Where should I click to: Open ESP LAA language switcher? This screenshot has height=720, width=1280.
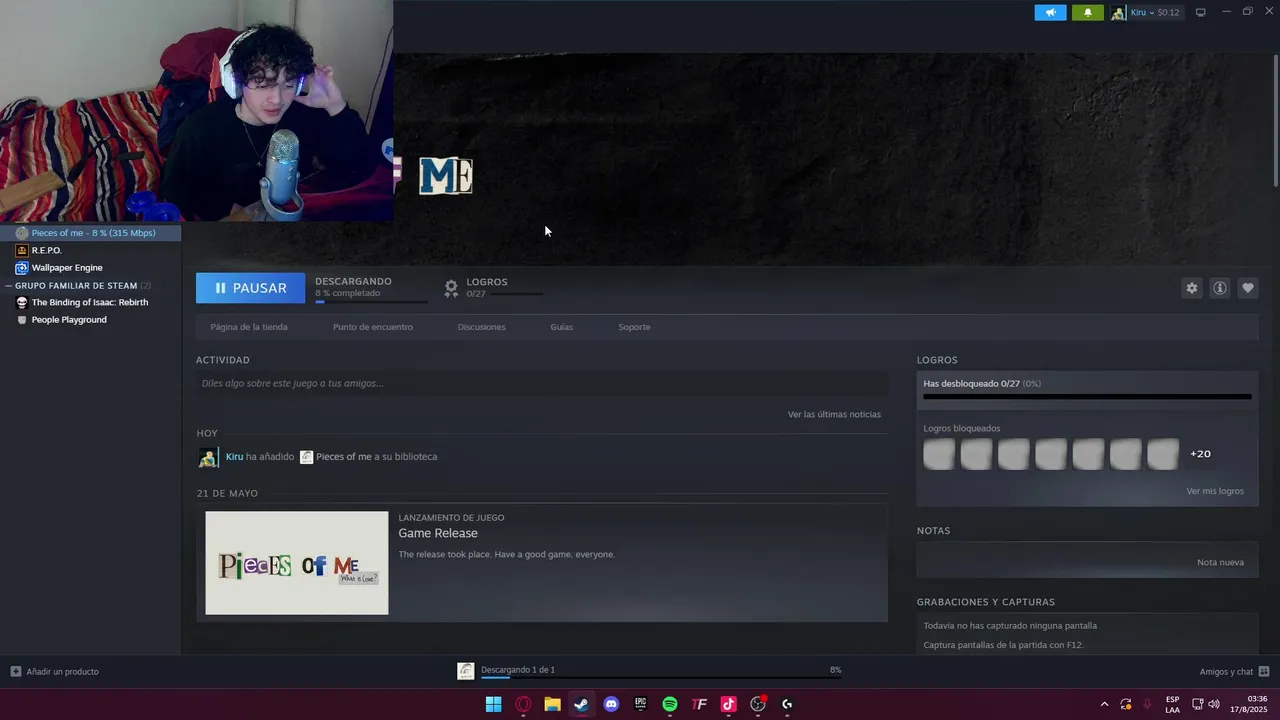click(1172, 704)
